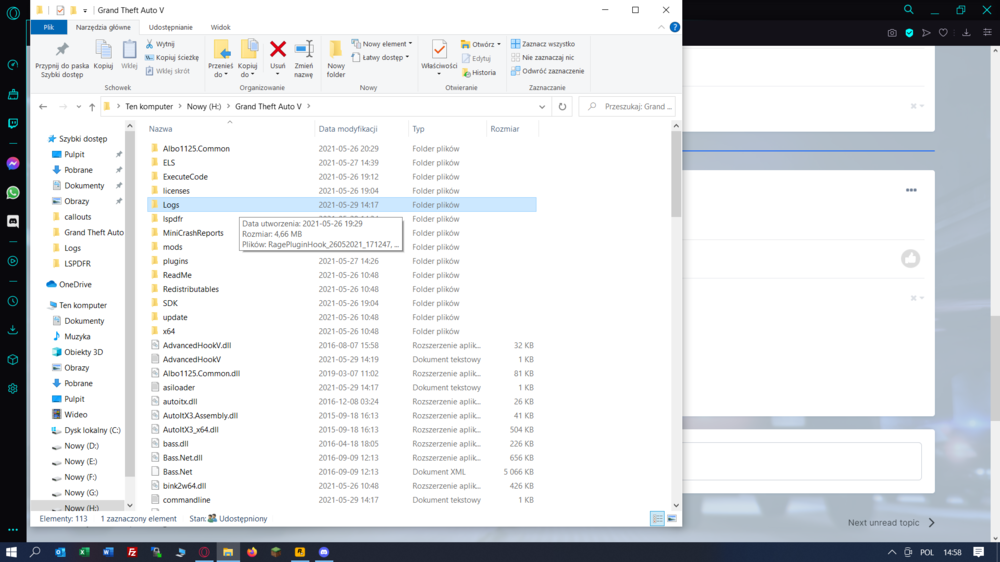Open Excel from taskbar

pyautogui.click(x=84, y=552)
